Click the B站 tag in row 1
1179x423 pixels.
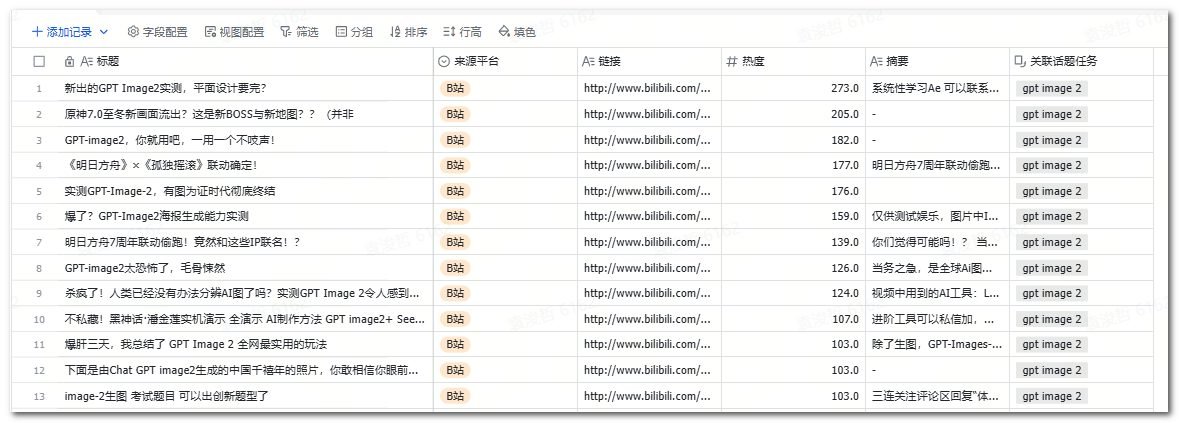455,89
